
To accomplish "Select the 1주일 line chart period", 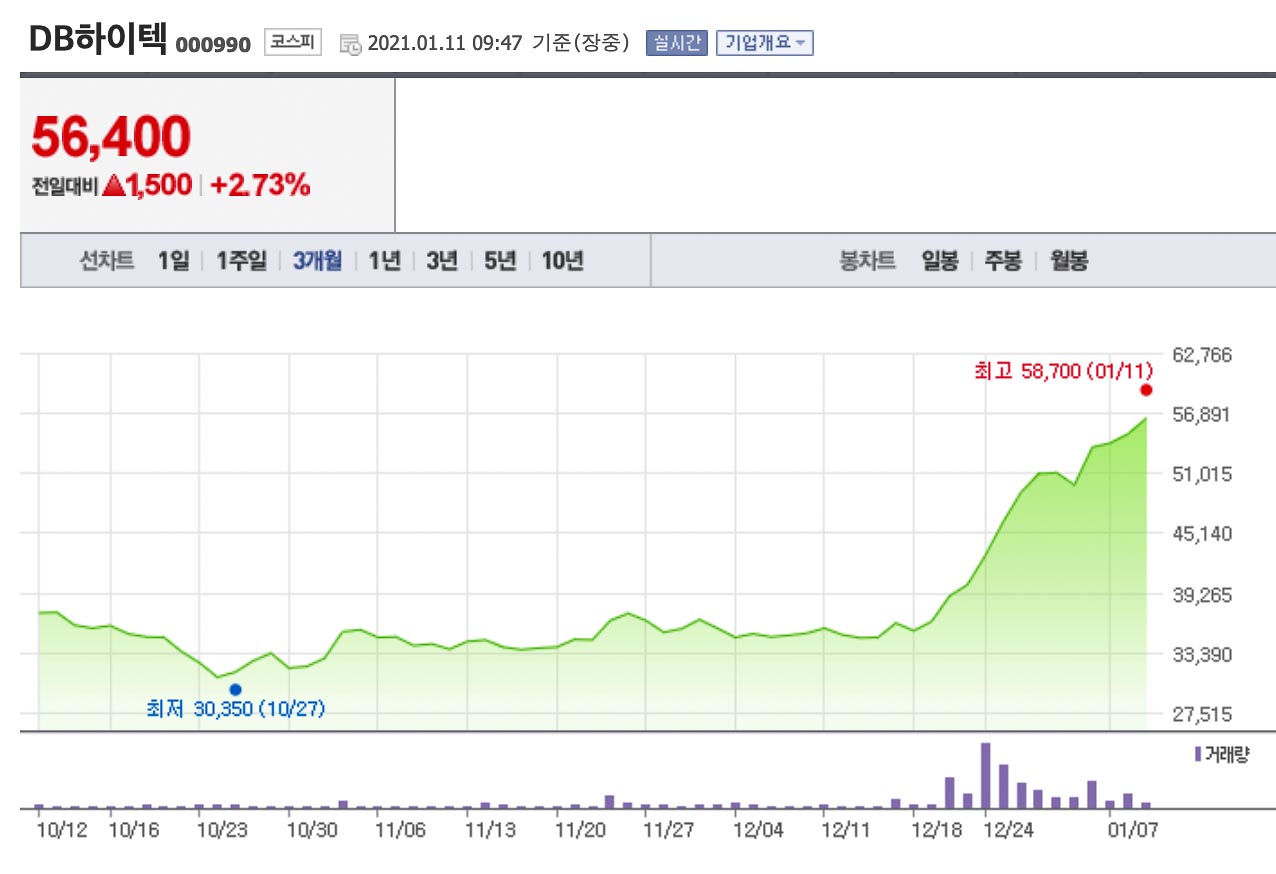I will pyautogui.click(x=242, y=261).
